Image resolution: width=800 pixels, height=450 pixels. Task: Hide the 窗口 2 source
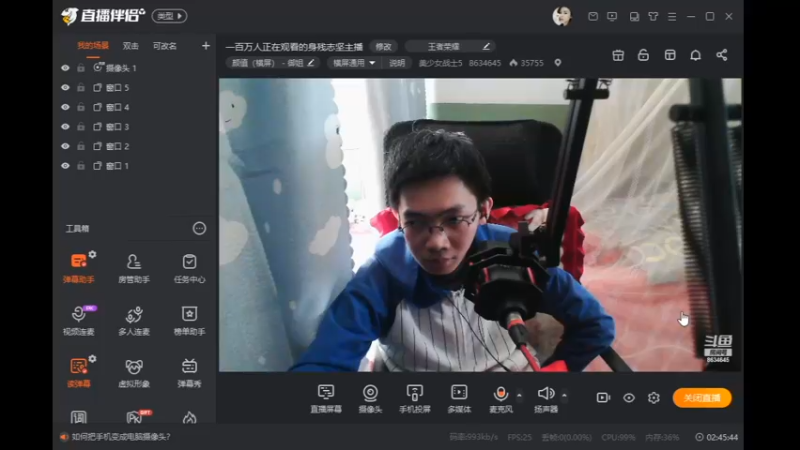point(65,146)
